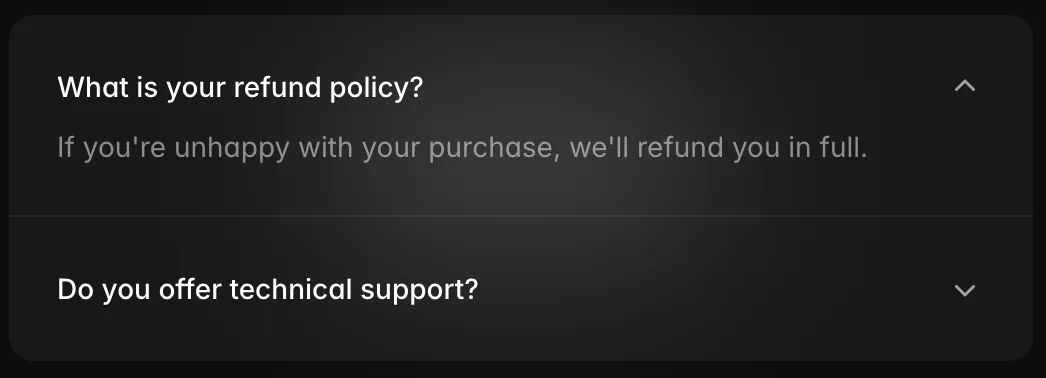This screenshot has height=378, width=1046.
Task: Open the 'Do you offer technical support?' question
Action: 268,290
